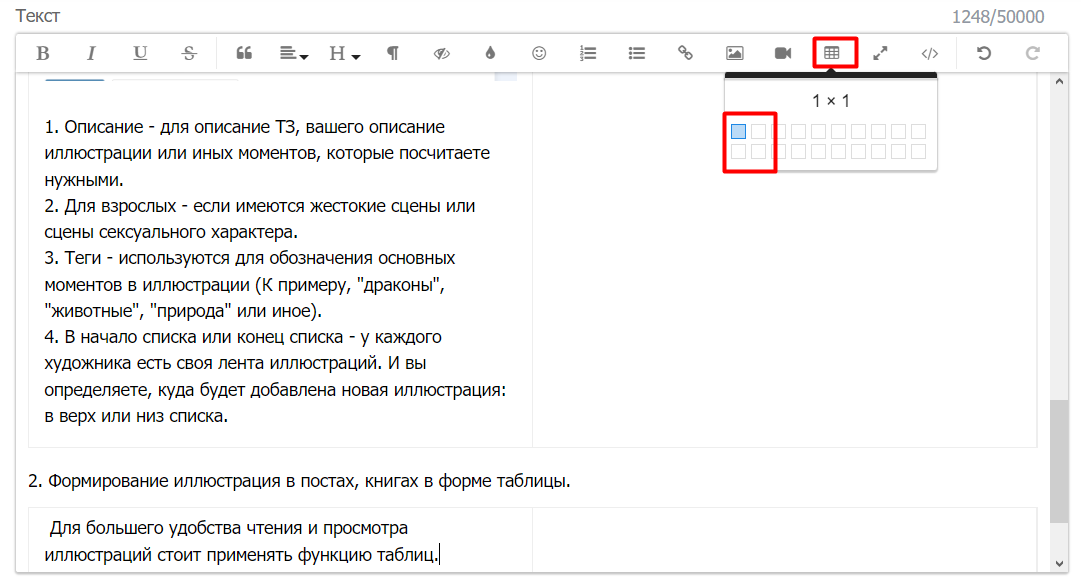Open the table insert dropdown
The height and width of the screenshot is (585, 1081).
click(832, 54)
